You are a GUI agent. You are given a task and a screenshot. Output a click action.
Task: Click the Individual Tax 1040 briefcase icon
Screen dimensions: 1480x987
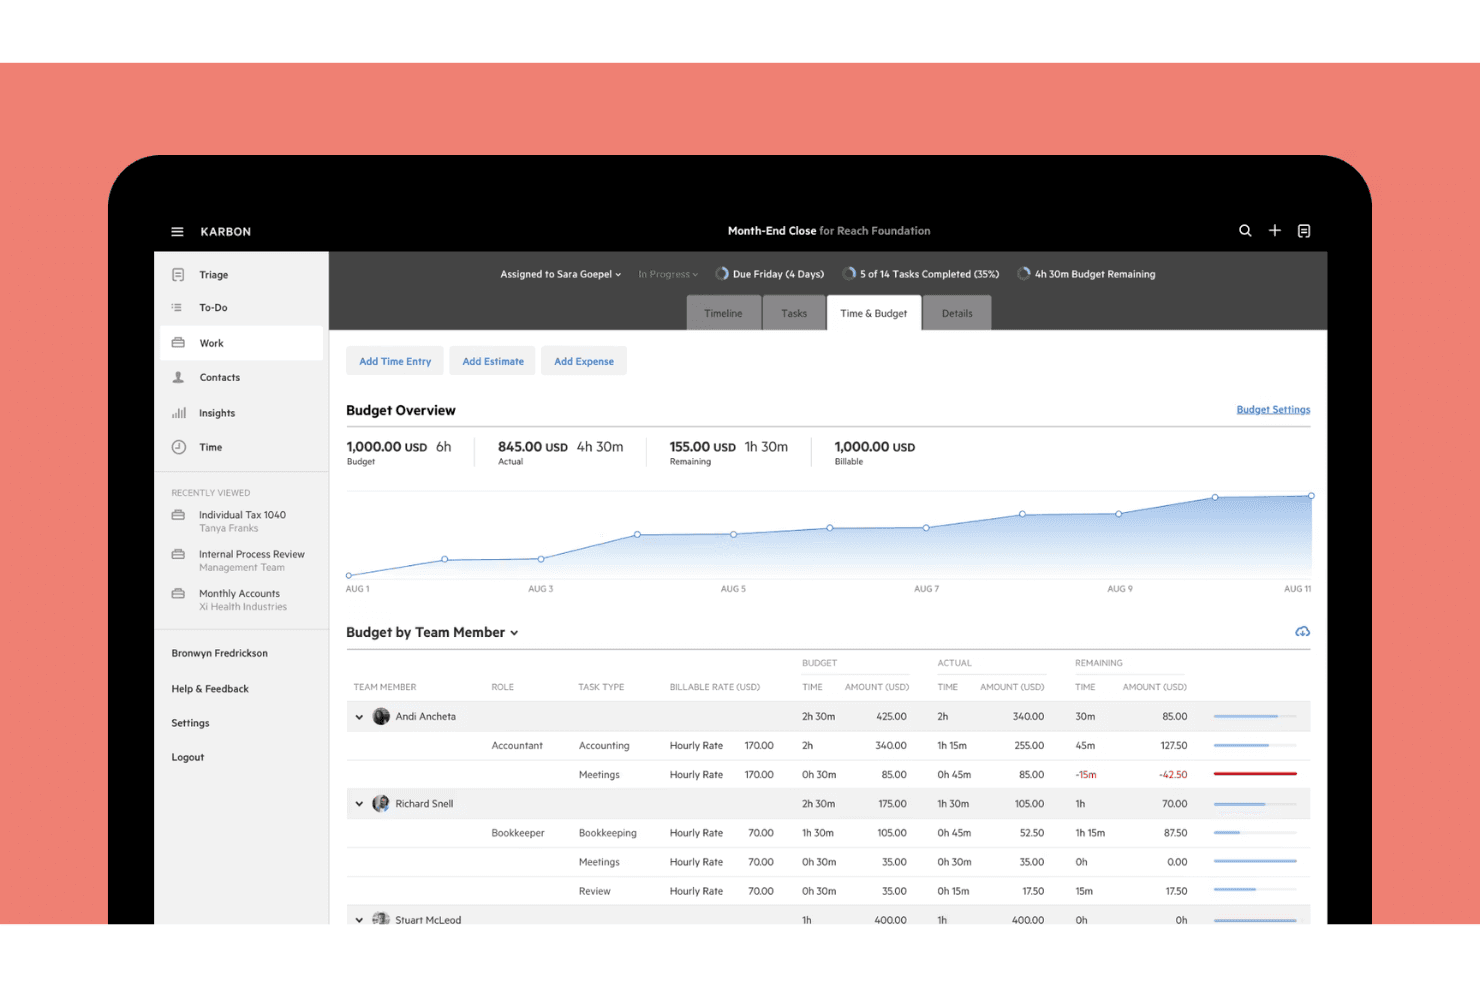(178, 515)
